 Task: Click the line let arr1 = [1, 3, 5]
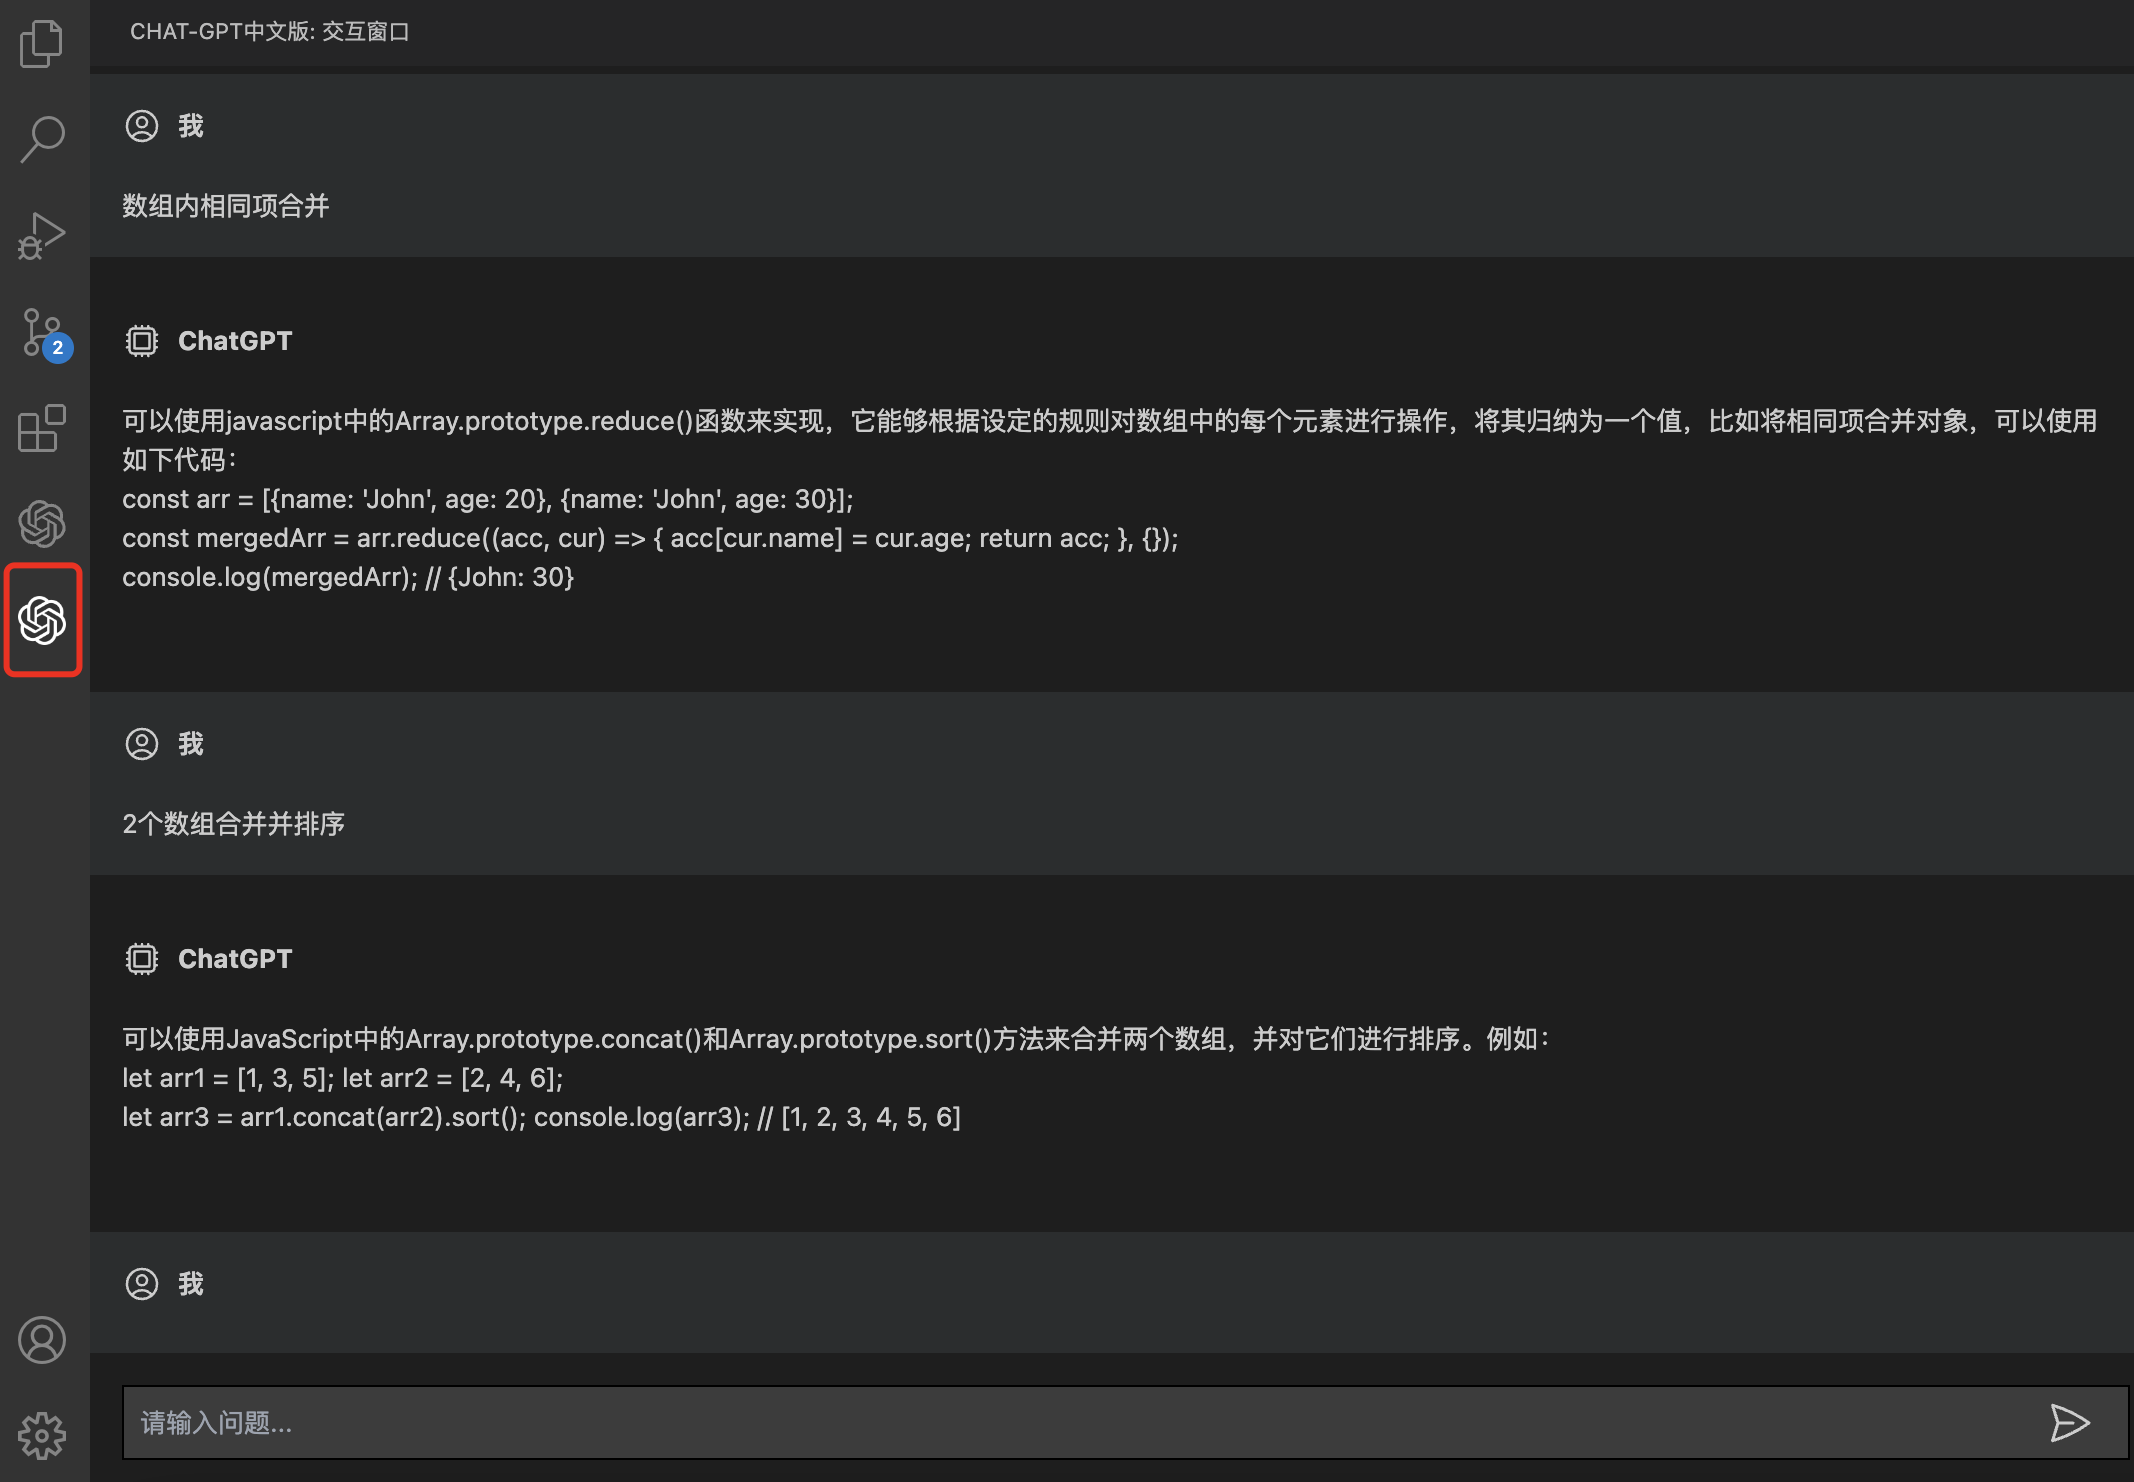tap(343, 1078)
